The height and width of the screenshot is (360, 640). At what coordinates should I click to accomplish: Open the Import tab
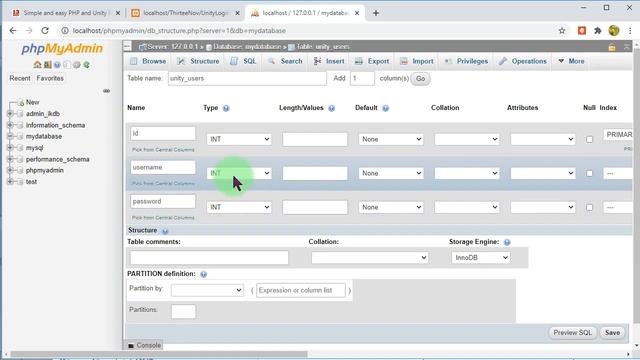click(417, 61)
